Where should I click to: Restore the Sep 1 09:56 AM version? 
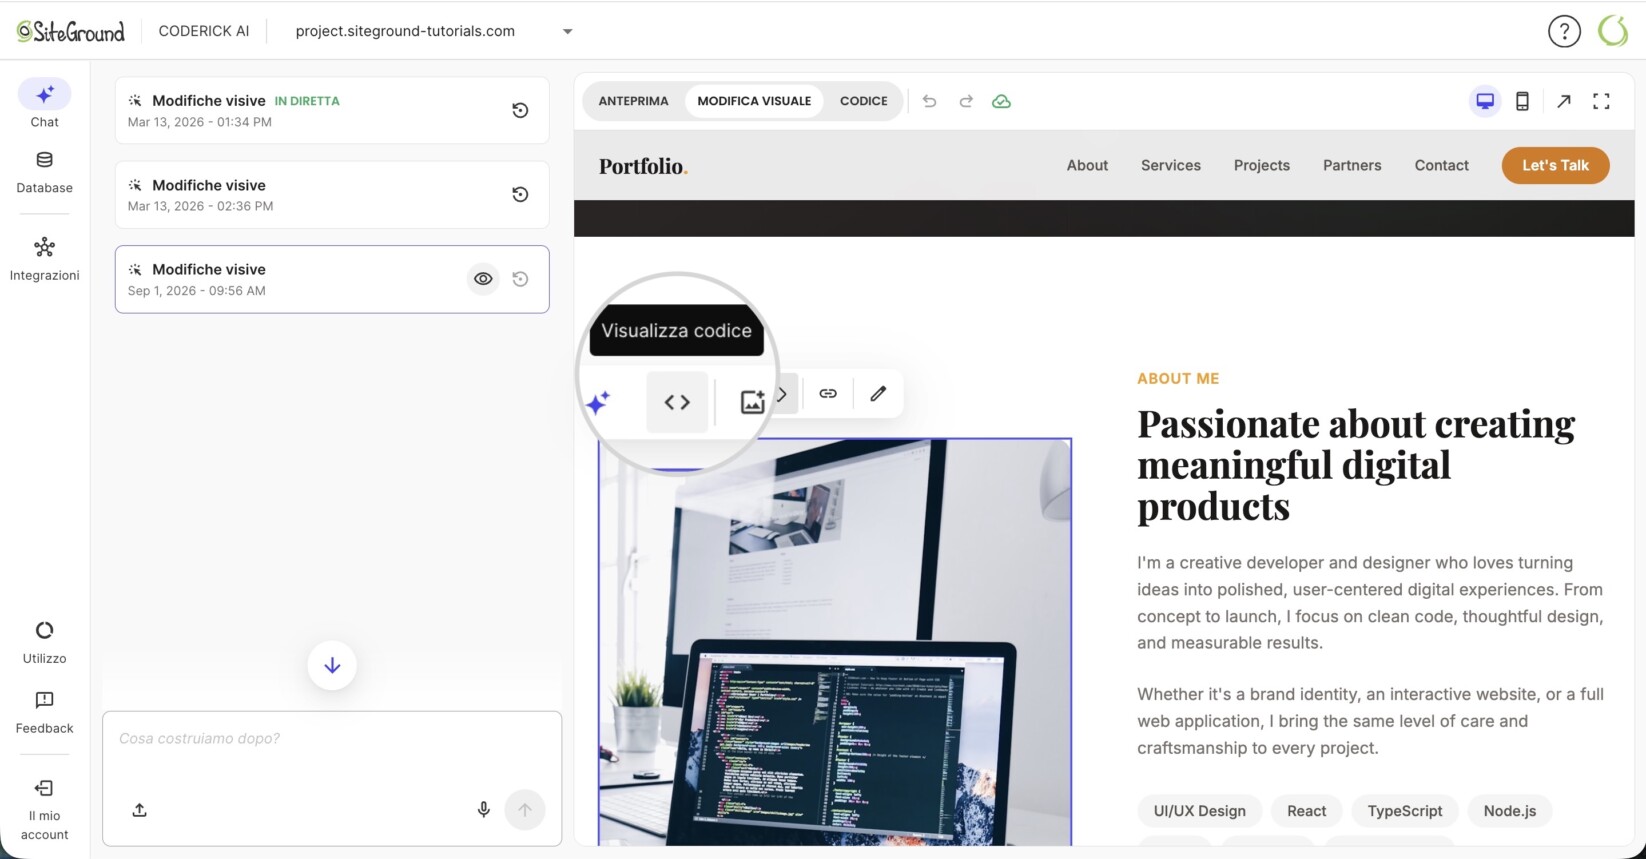pyautogui.click(x=520, y=279)
